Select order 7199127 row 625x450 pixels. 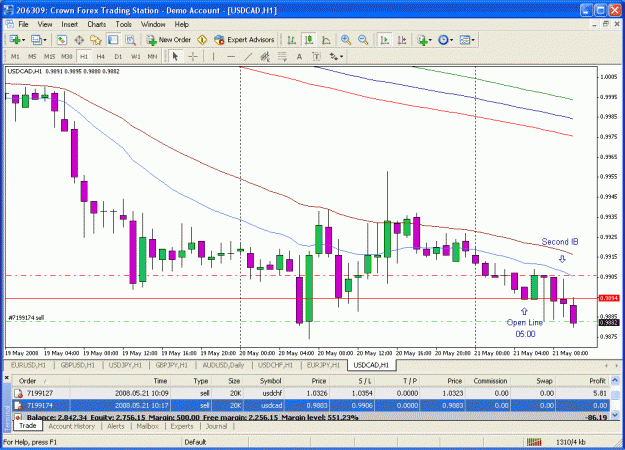click(x=311, y=393)
